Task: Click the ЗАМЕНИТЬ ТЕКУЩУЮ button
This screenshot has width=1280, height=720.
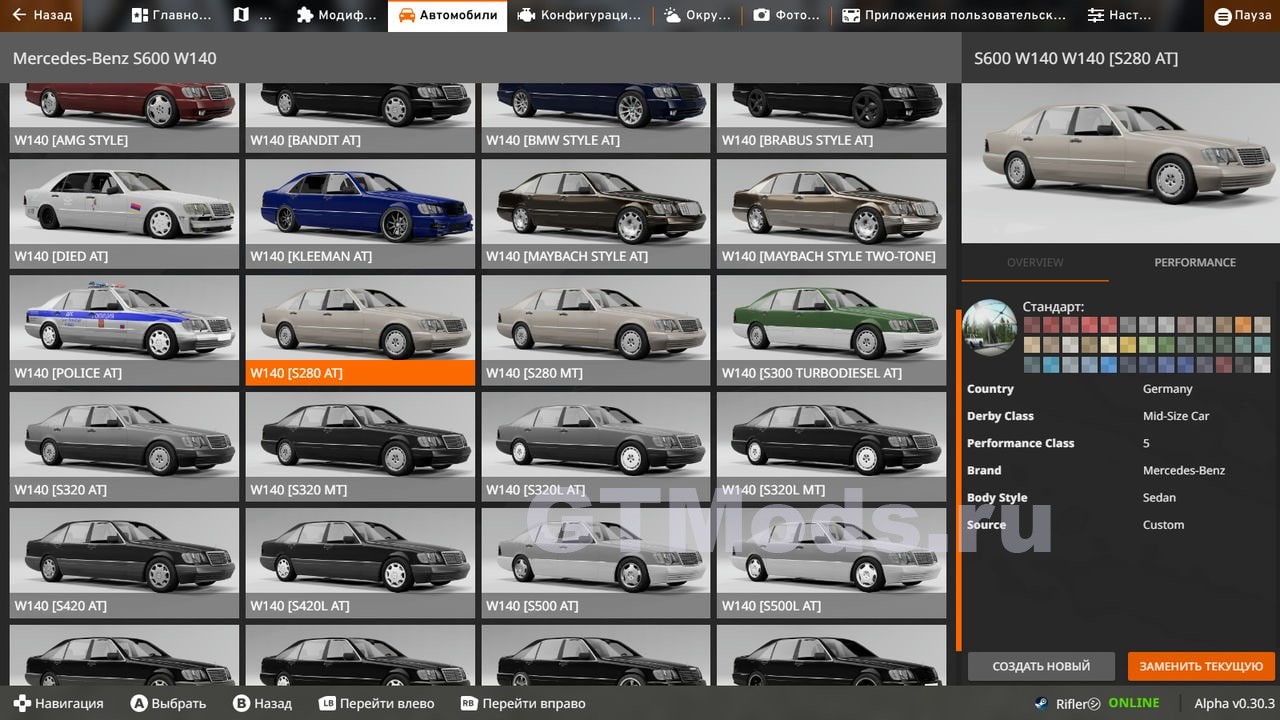Action: click(x=1201, y=666)
